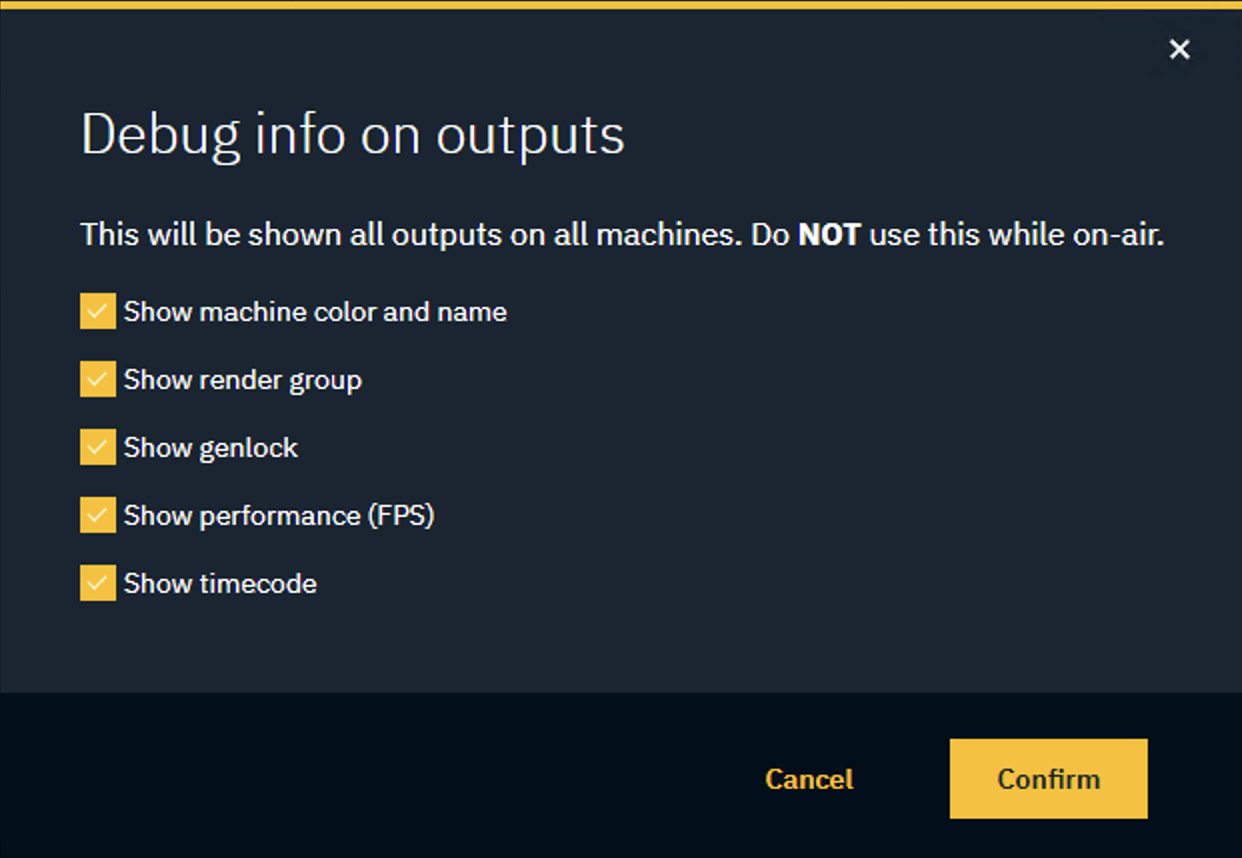Click the Show timecode label text
The height and width of the screenshot is (858, 1242).
[220, 583]
